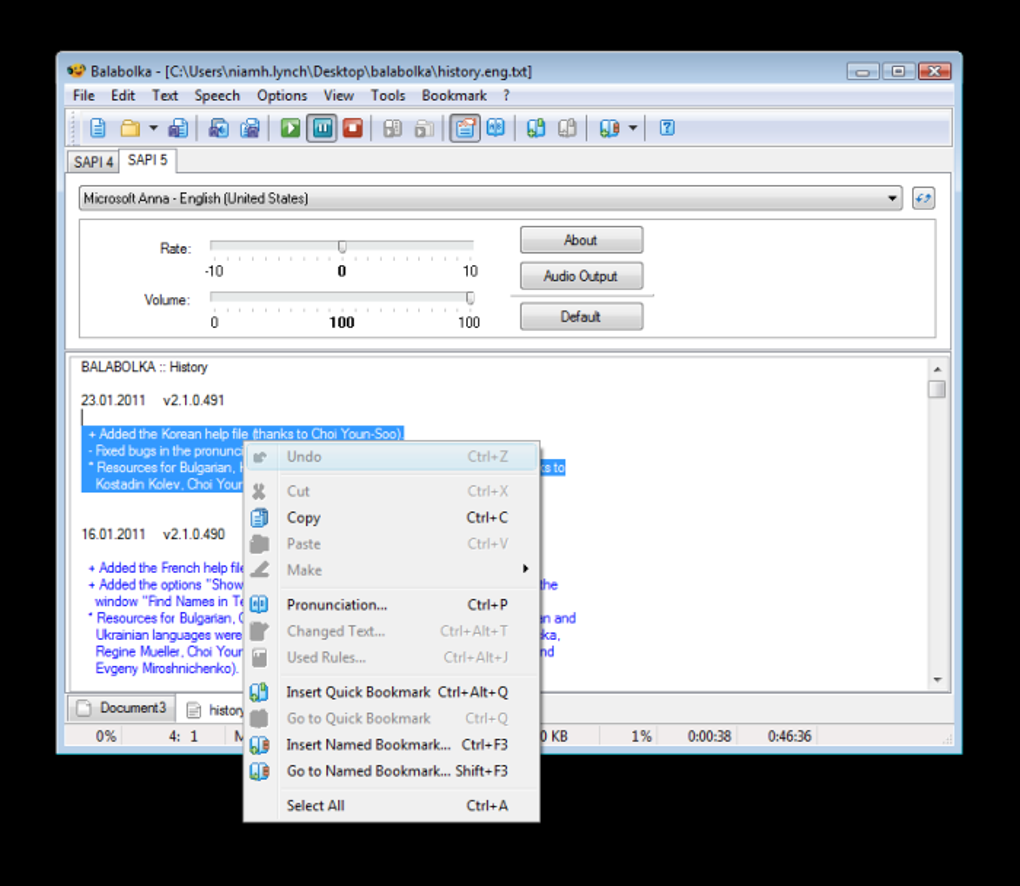Click the Save Audio File toolbar icon

coord(219,128)
